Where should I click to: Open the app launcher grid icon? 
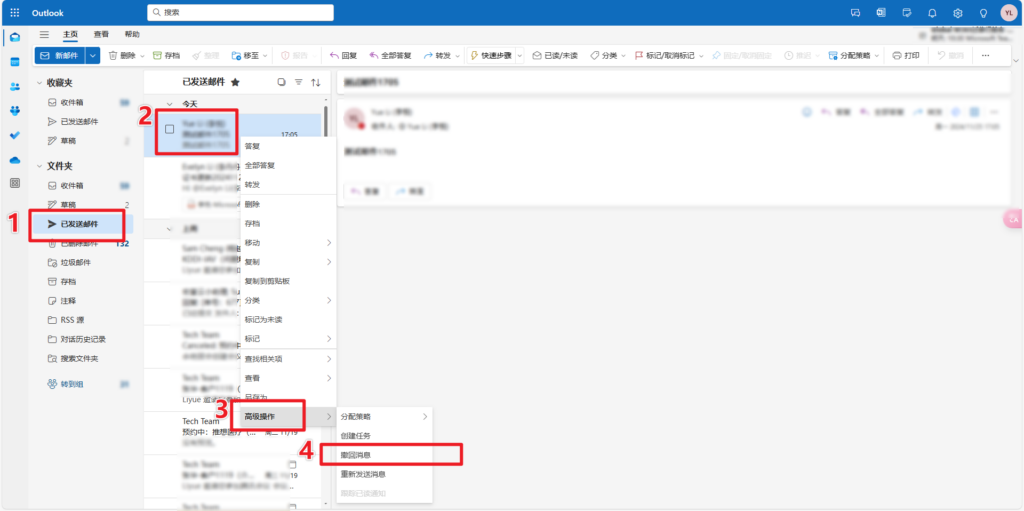[x=14, y=13]
